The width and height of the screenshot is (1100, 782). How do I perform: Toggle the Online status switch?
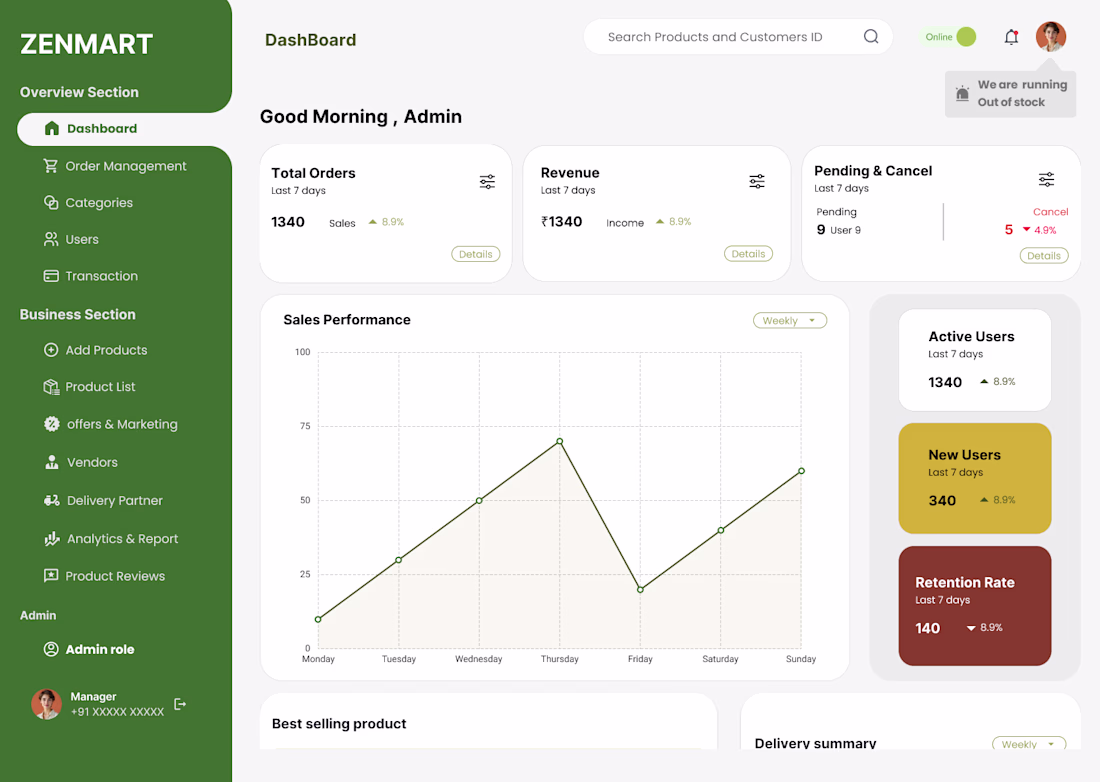[948, 36]
